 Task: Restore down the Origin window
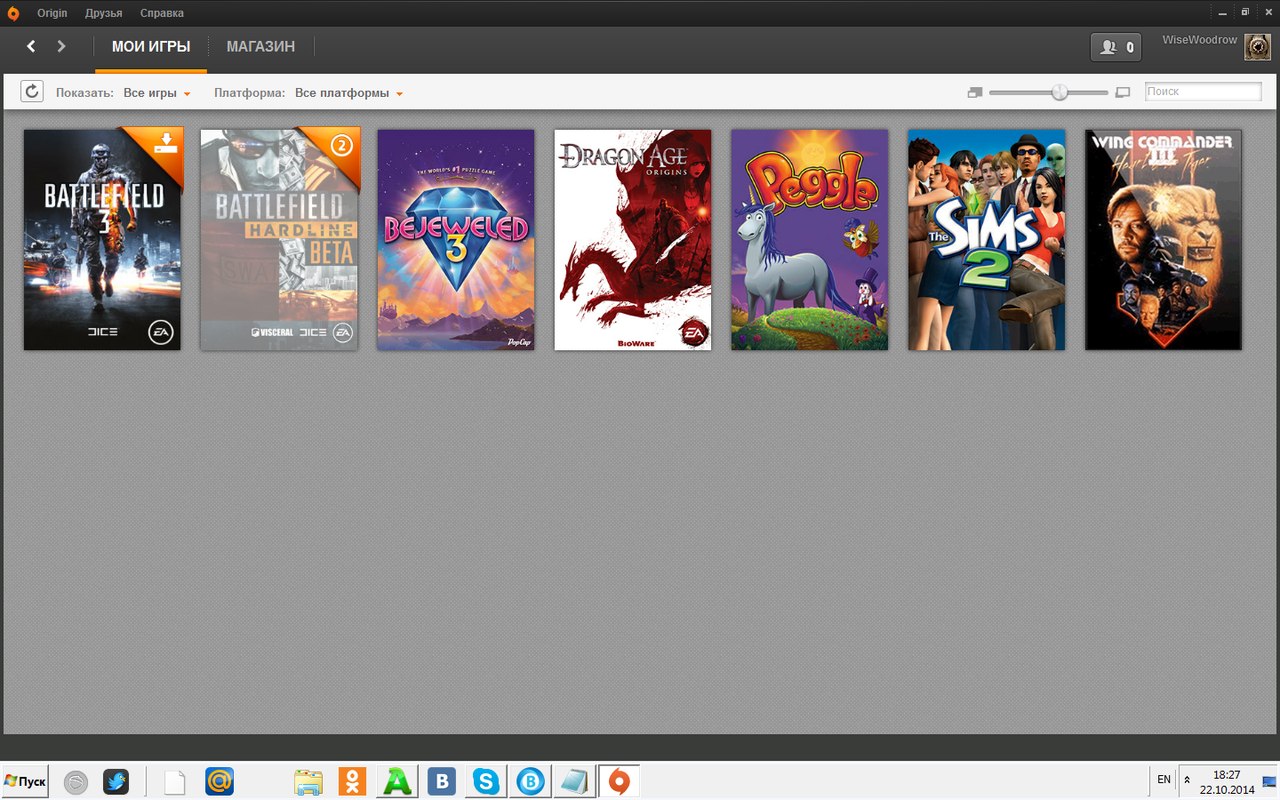1245,12
